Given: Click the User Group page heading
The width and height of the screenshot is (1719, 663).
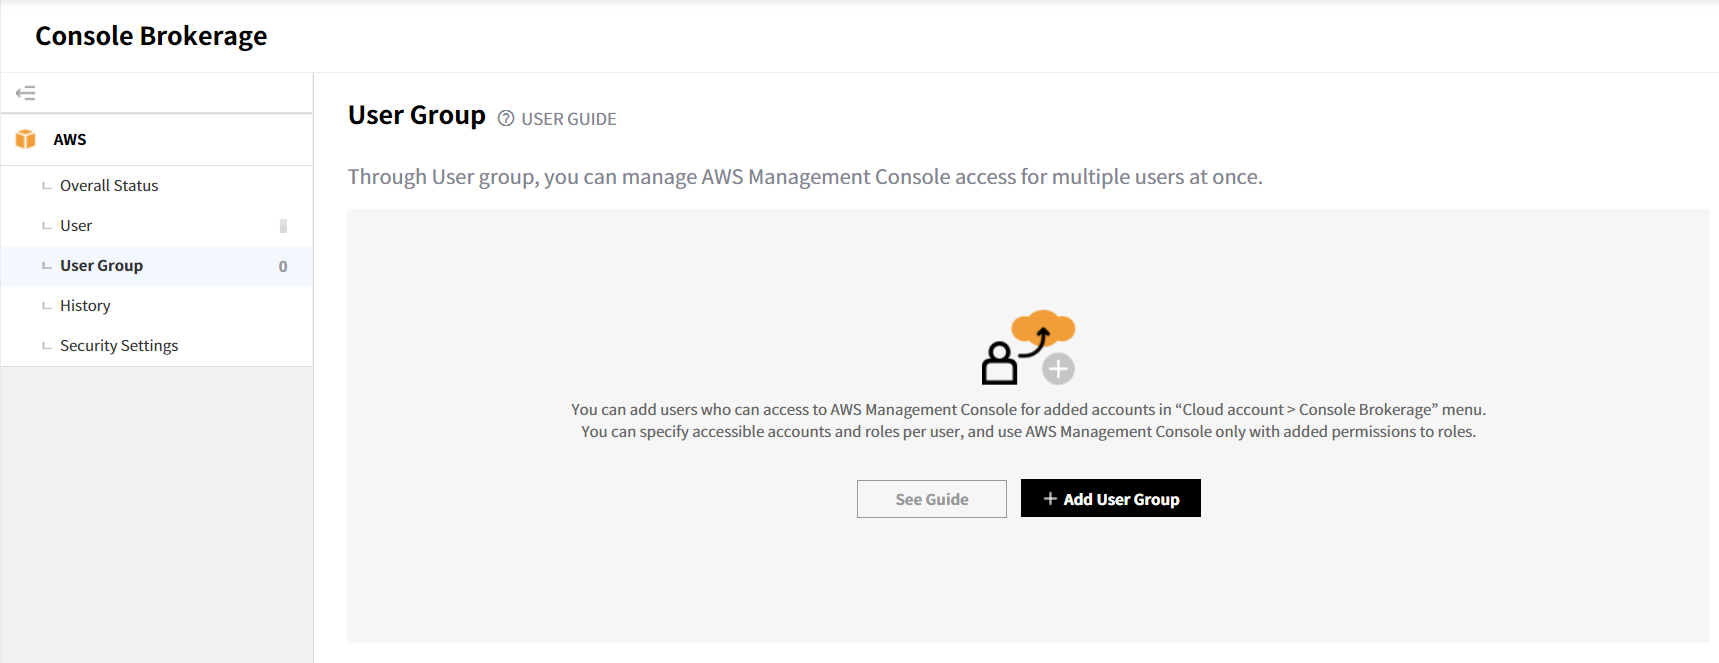Looking at the screenshot, I should tap(416, 116).
